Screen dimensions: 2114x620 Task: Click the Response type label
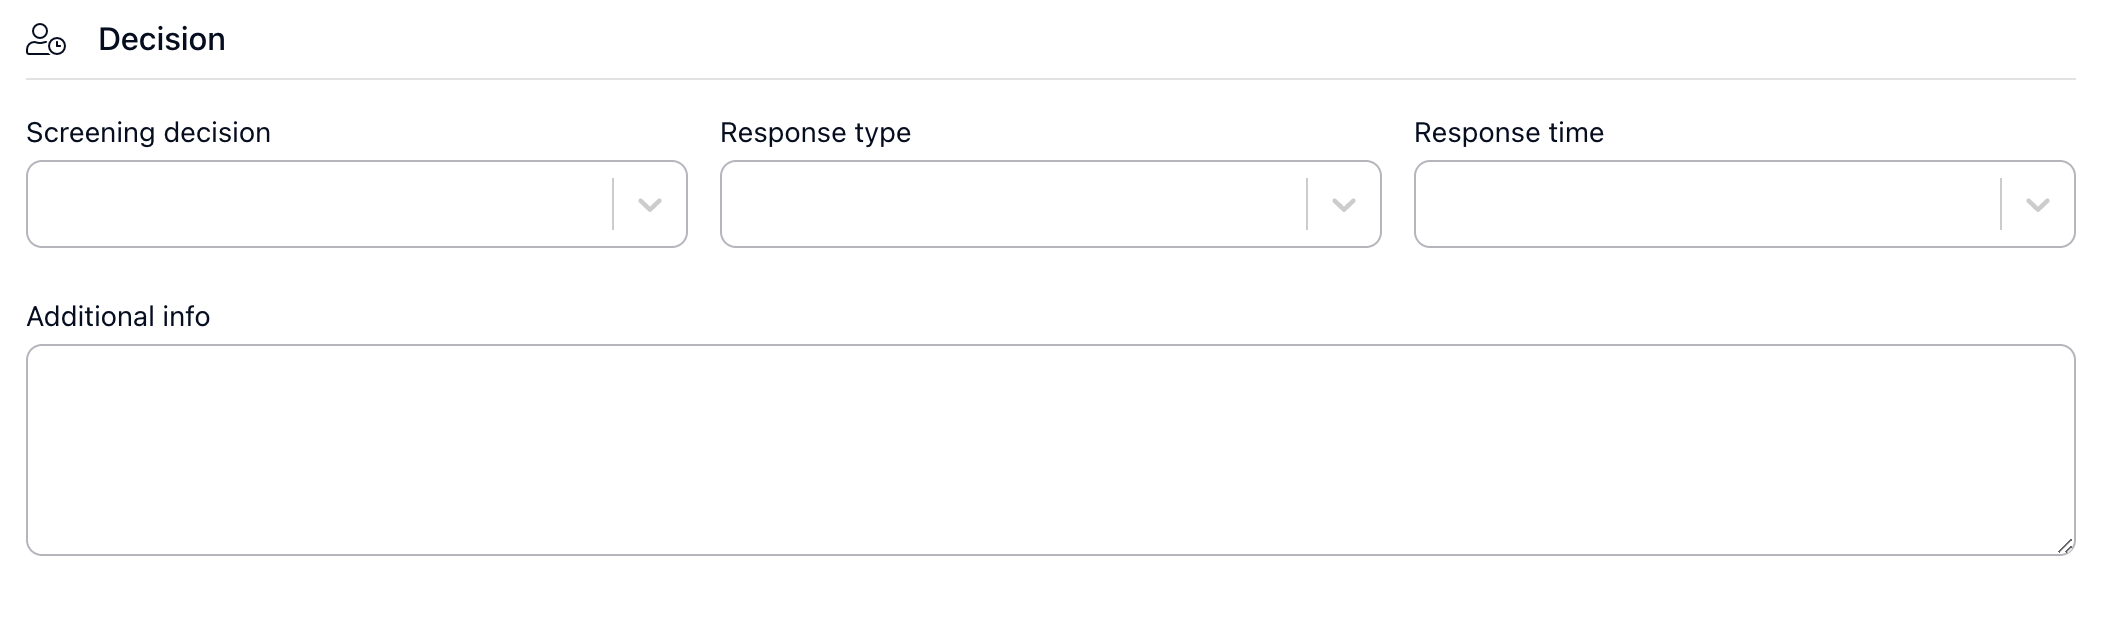(x=815, y=132)
